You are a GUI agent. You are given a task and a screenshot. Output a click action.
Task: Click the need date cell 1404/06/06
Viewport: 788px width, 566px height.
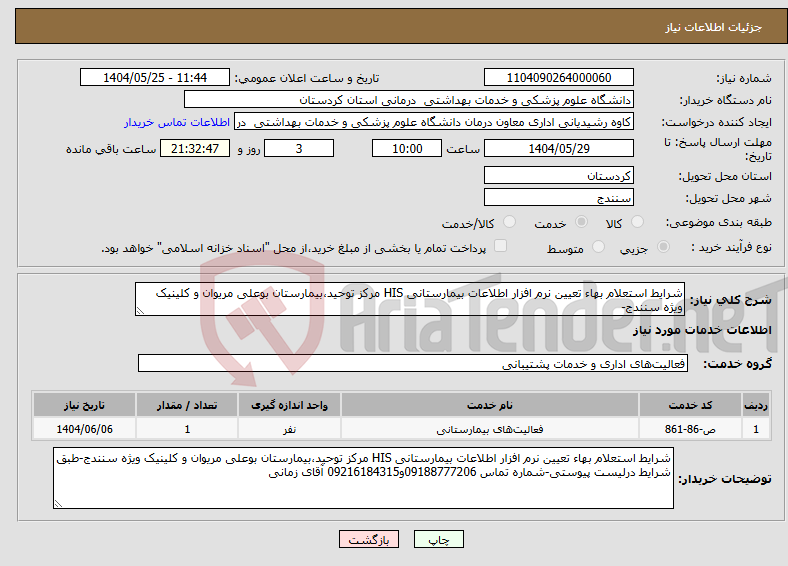(84, 429)
